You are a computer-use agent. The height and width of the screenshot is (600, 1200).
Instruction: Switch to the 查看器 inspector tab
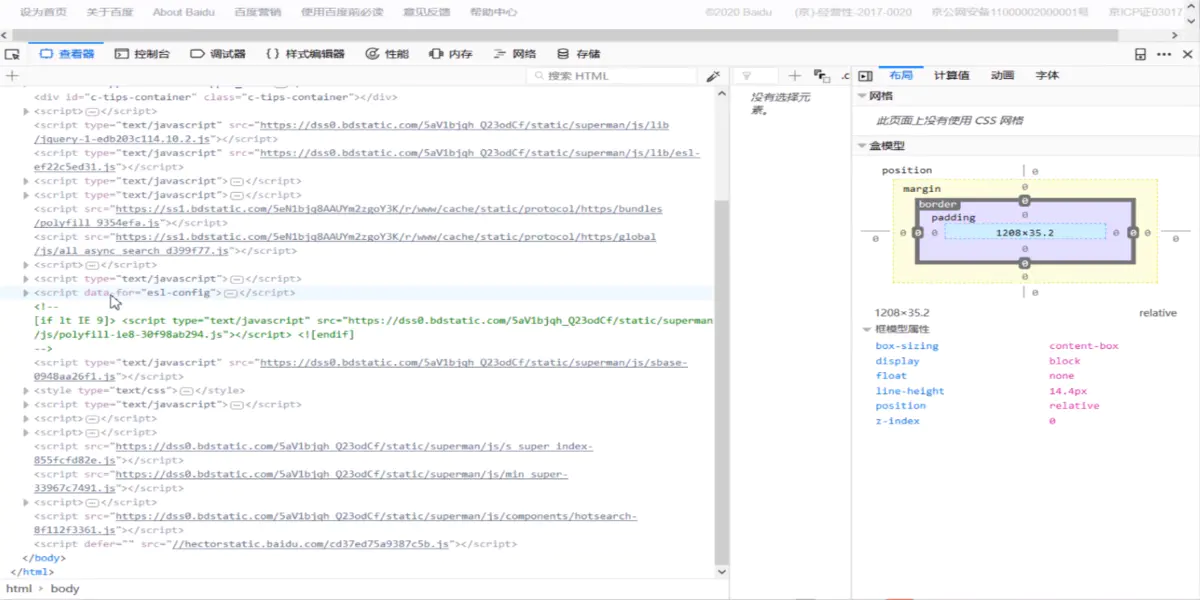[x=66, y=54]
